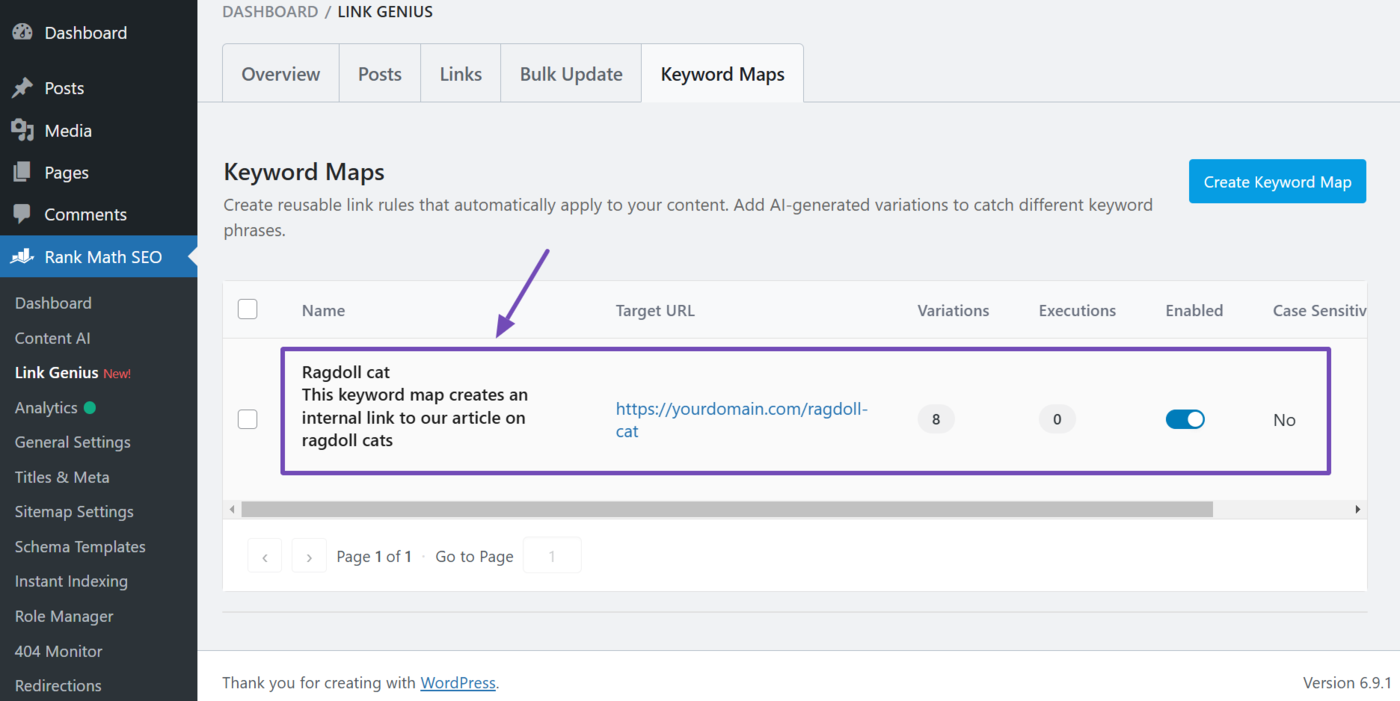Switch to the Posts tab

tap(380, 74)
